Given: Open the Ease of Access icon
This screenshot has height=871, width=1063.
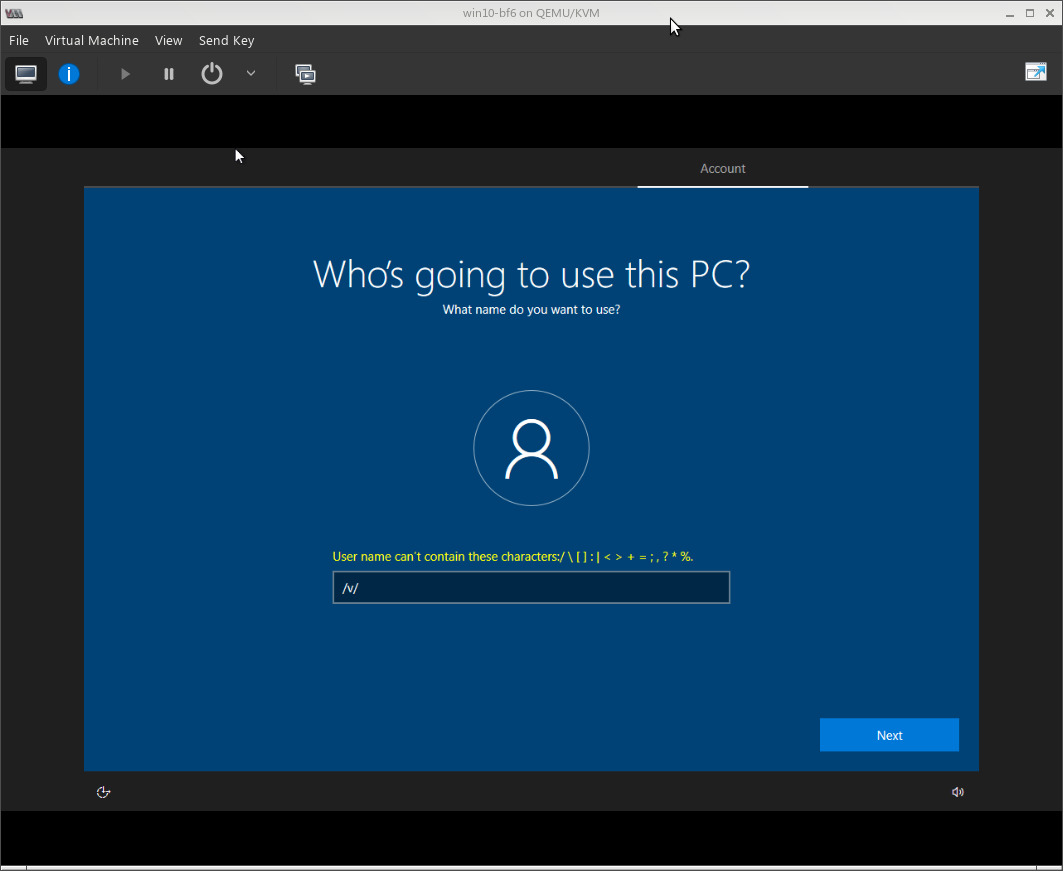Looking at the screenshot, I should 103,792.
